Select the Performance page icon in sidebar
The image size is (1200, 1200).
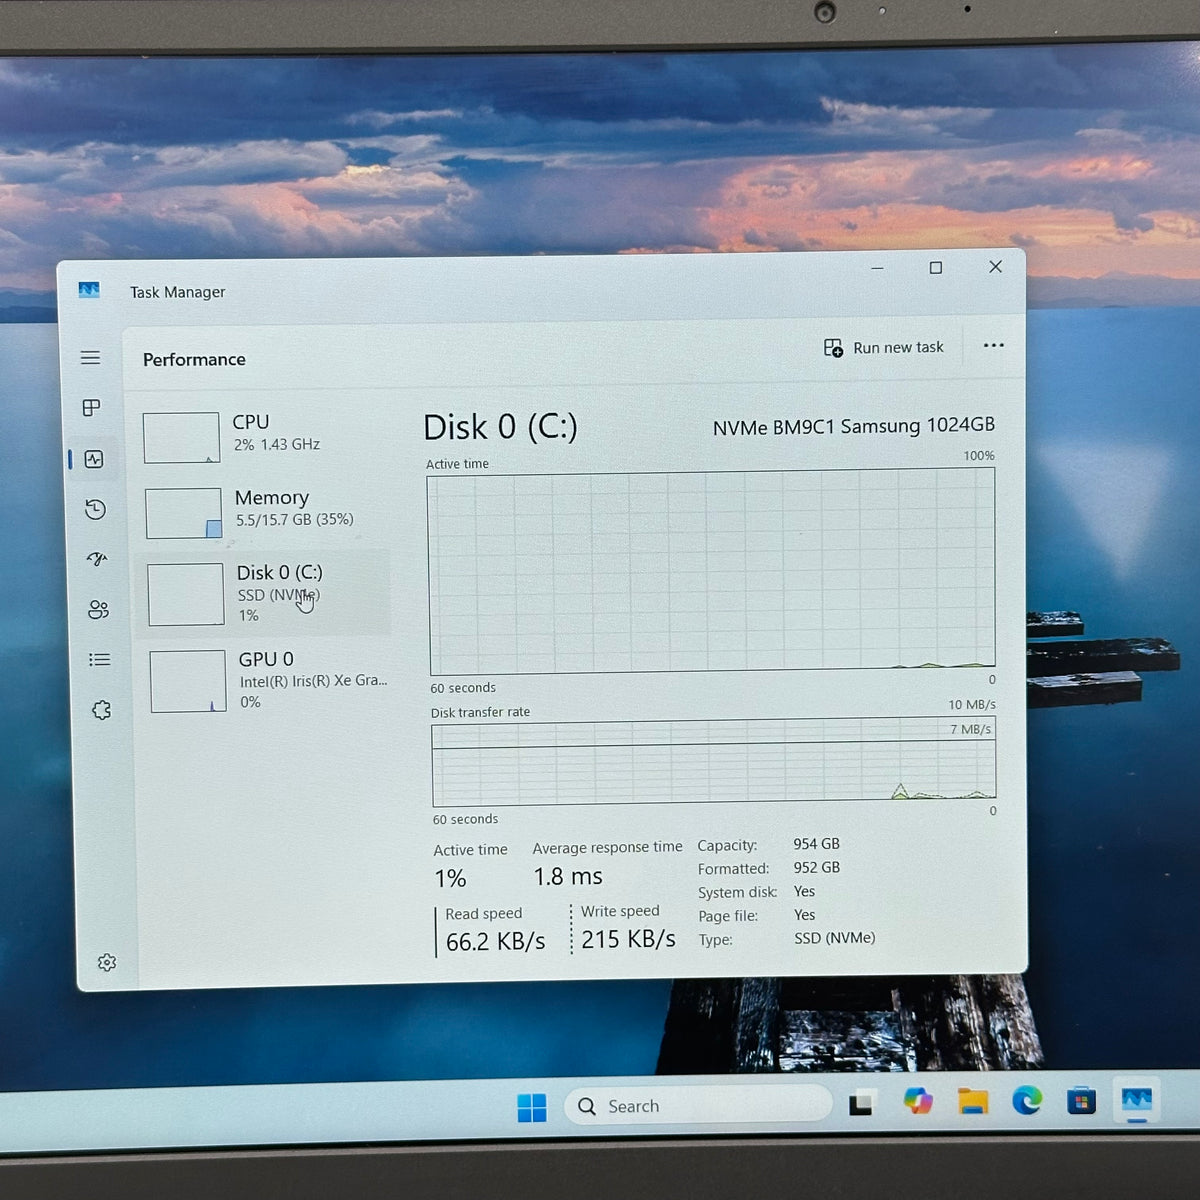[x=94, y=459]
